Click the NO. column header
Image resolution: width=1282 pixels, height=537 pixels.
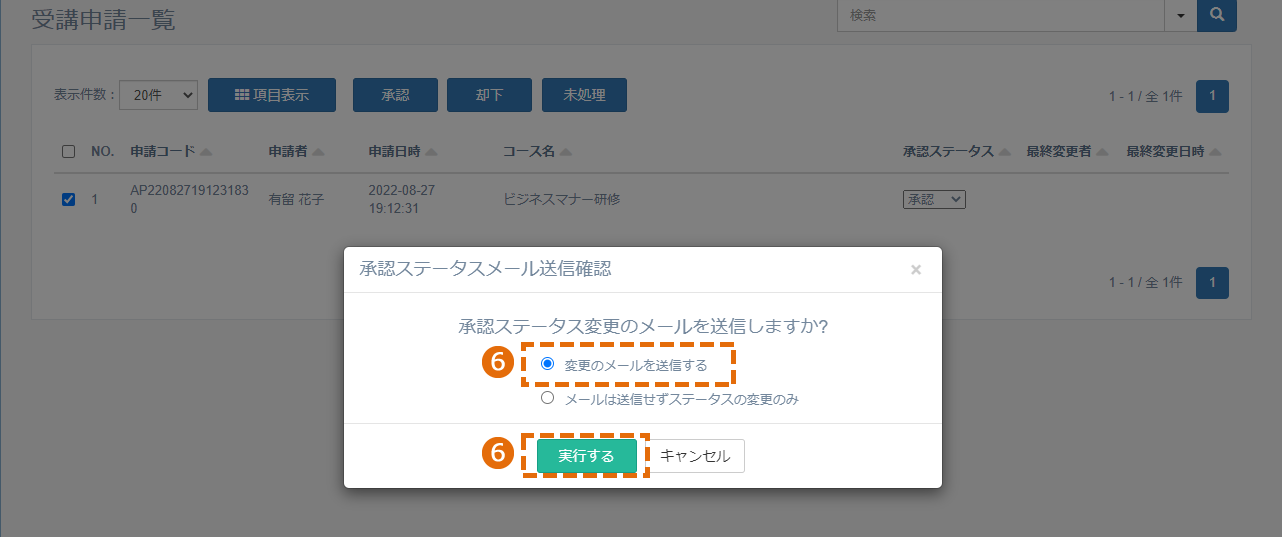tap(103, 152)
